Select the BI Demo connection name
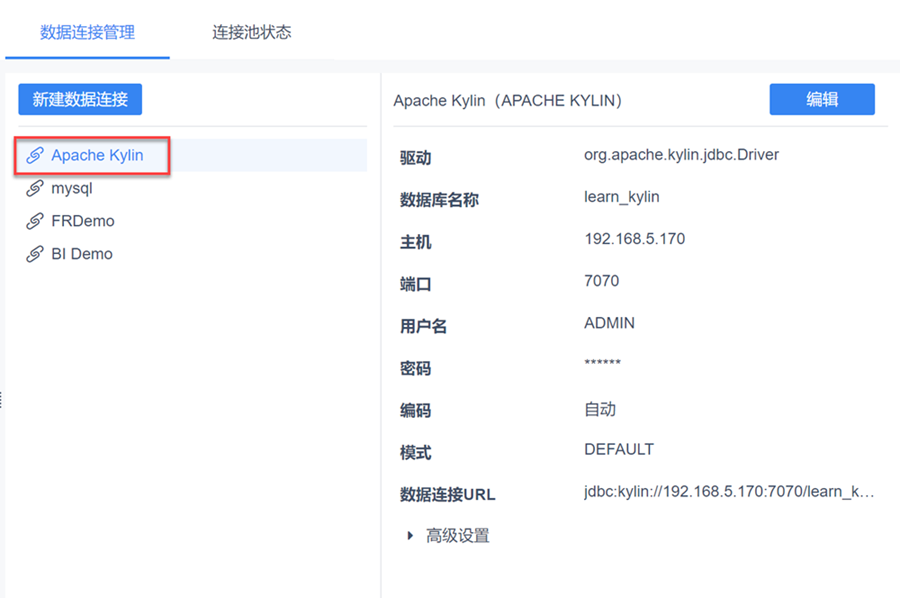This screenshot has height=598, width=900. click(82, 254)
